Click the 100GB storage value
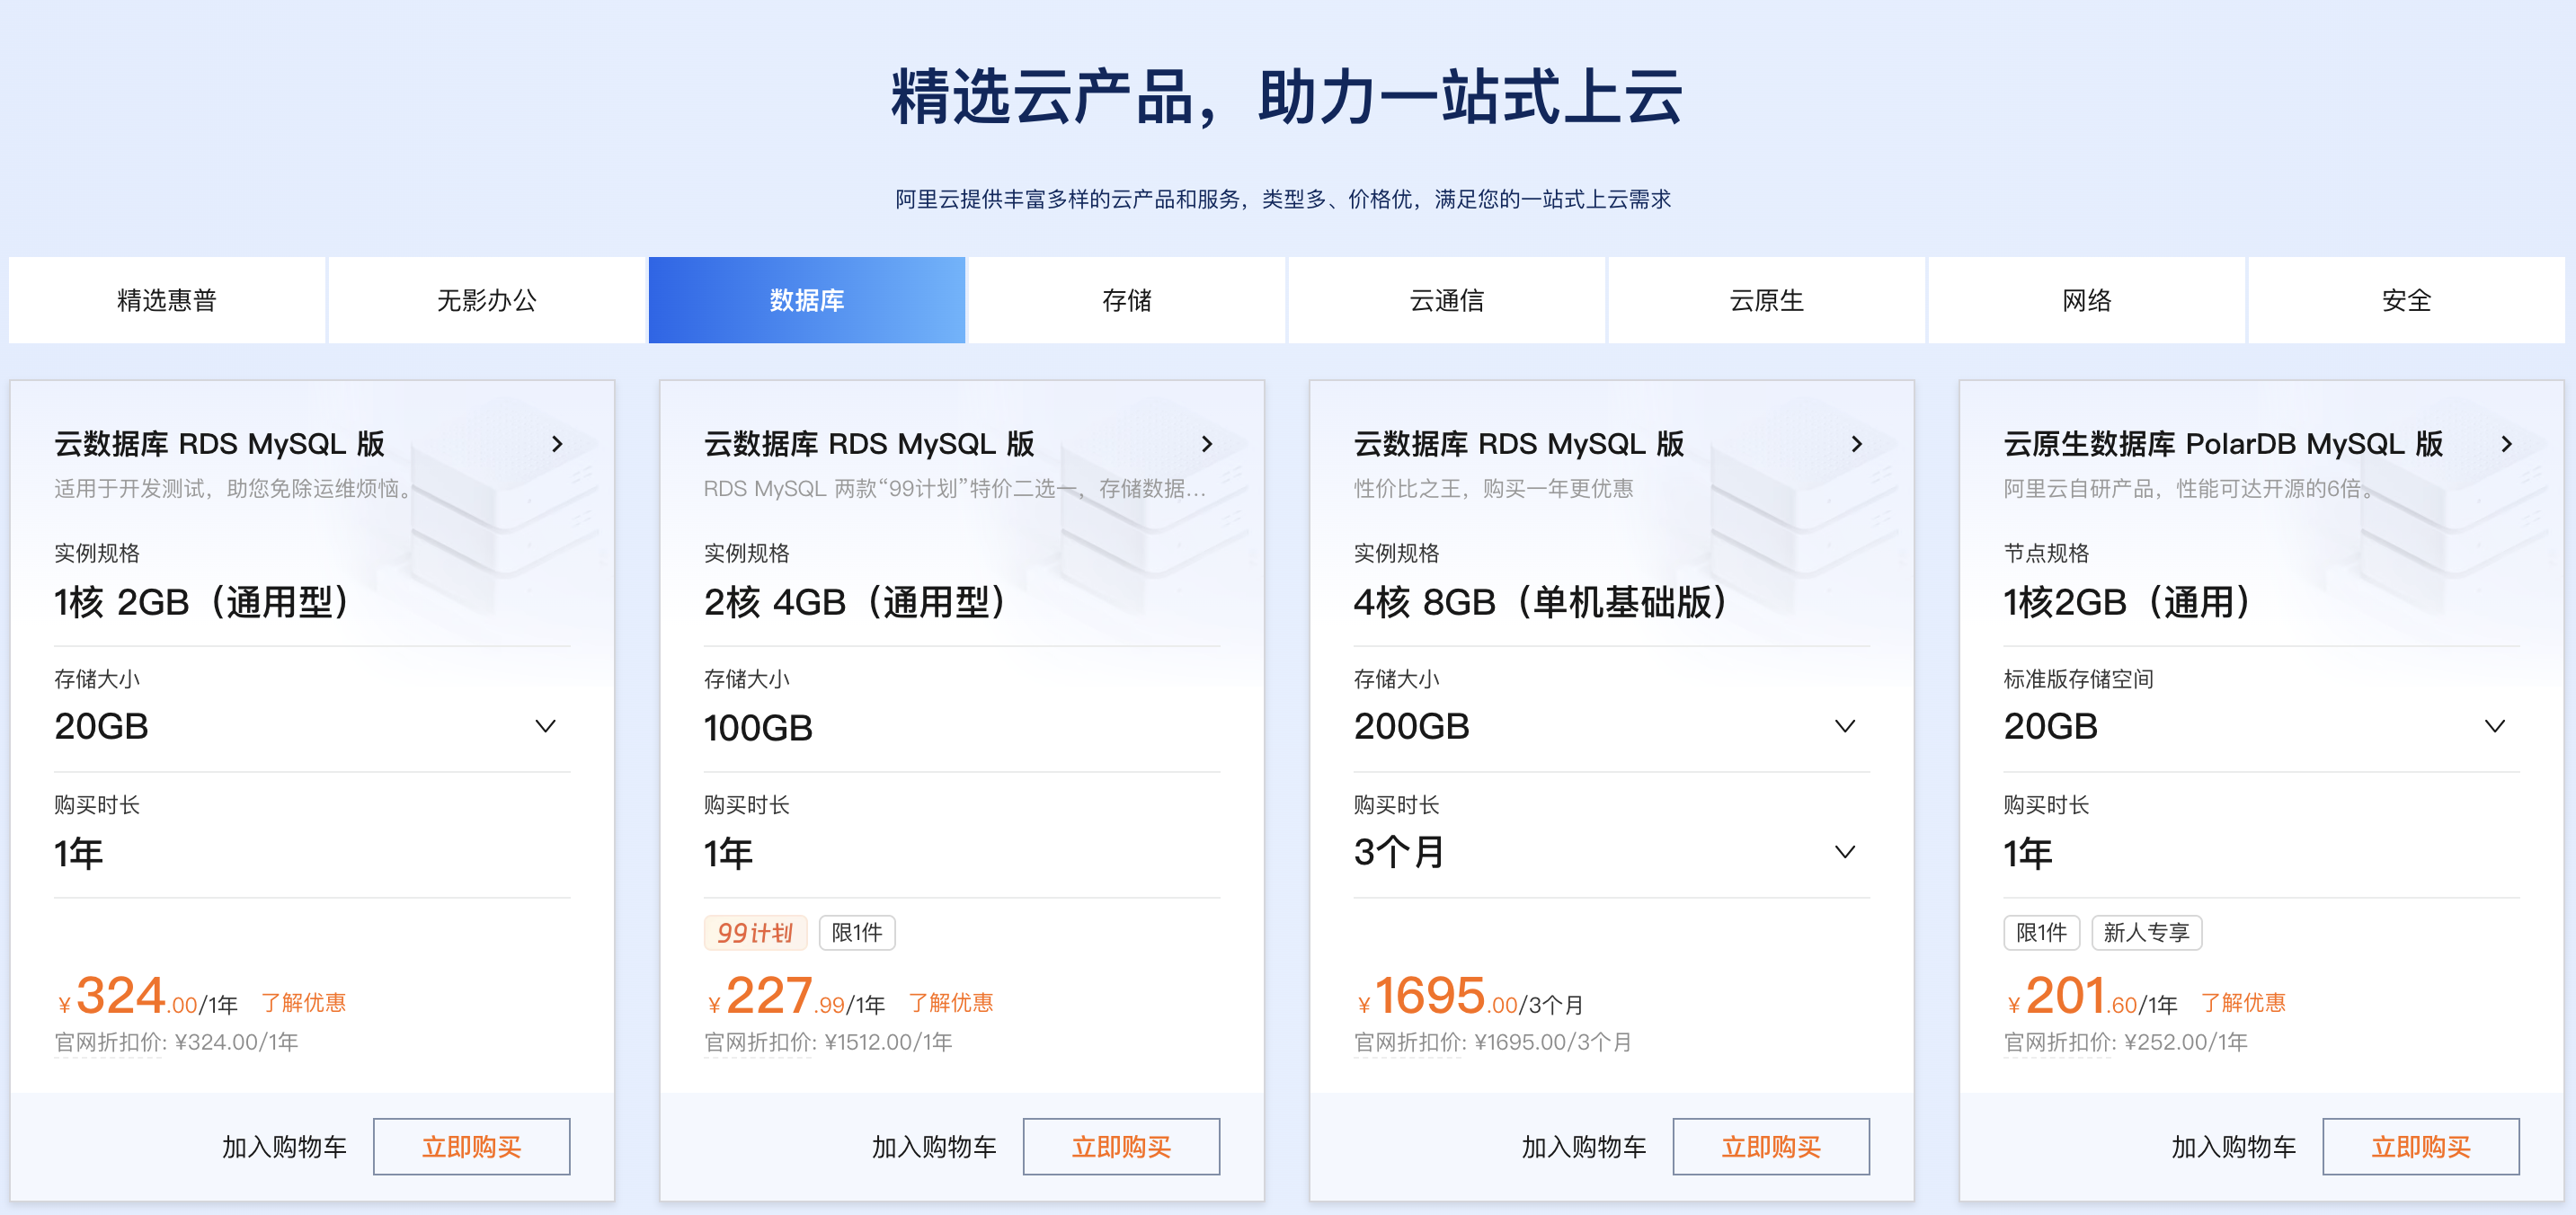This screenshot has width=2576, height=1215. coord(759,728)
